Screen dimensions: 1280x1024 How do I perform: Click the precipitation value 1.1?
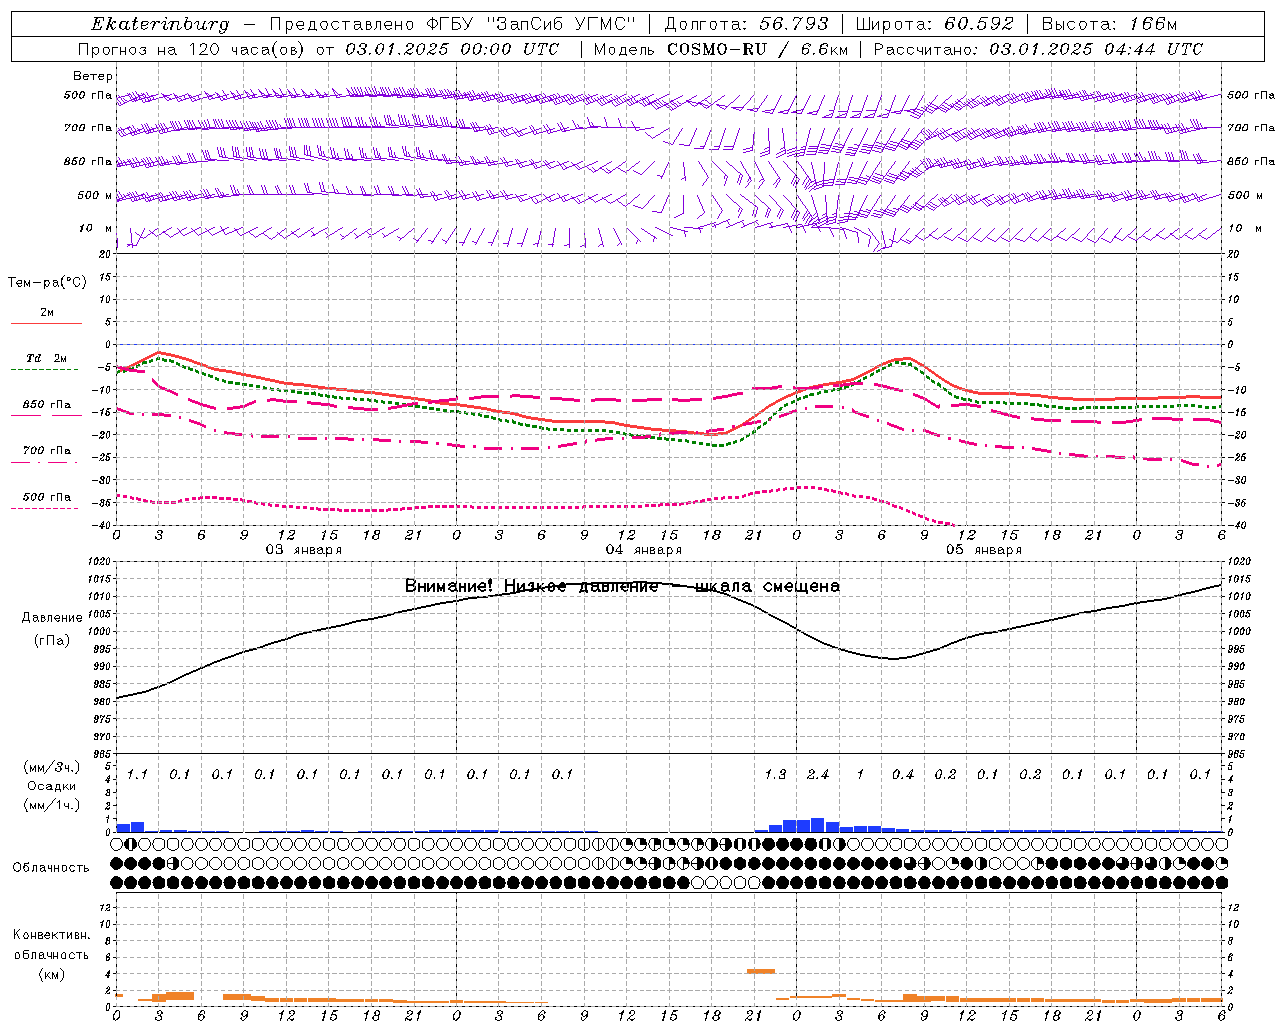coord(137,774)
